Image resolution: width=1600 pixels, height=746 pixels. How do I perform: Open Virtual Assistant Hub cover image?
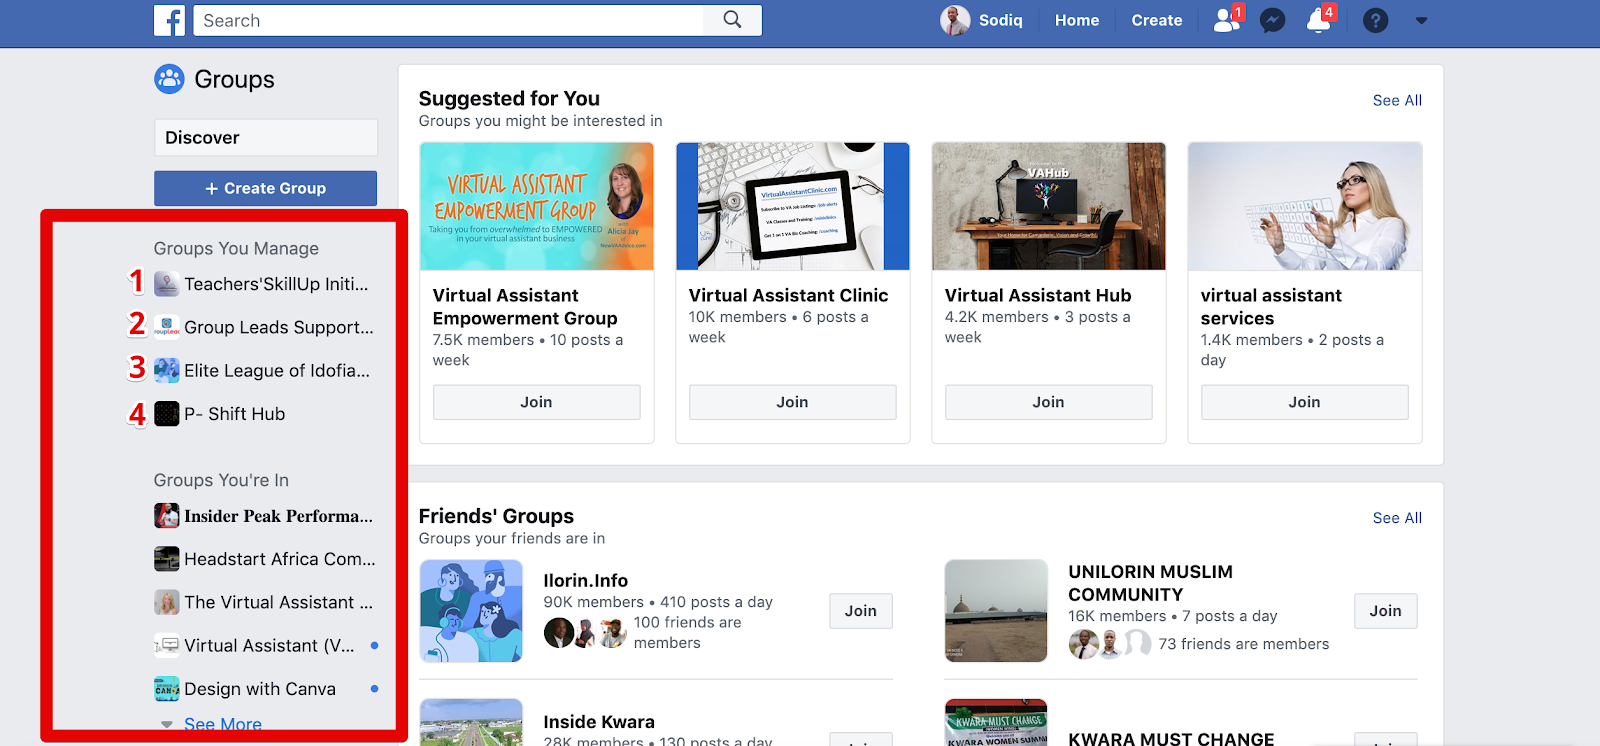coord(1049,206)
